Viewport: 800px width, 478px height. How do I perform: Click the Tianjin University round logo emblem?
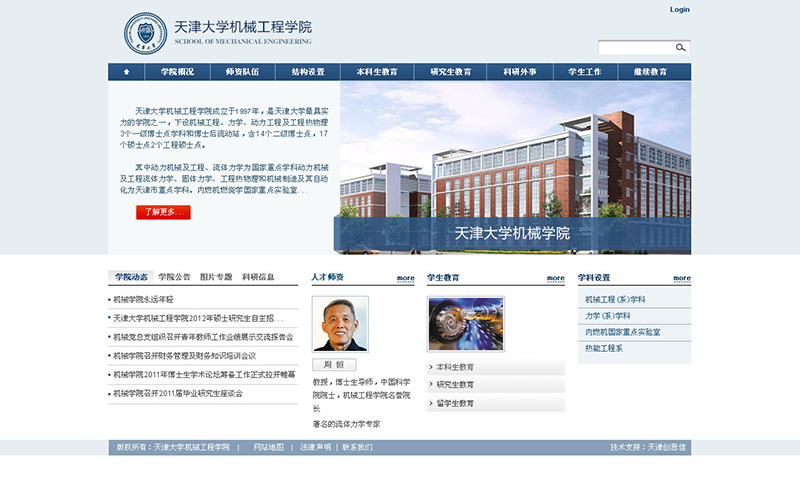coord(146,33)
